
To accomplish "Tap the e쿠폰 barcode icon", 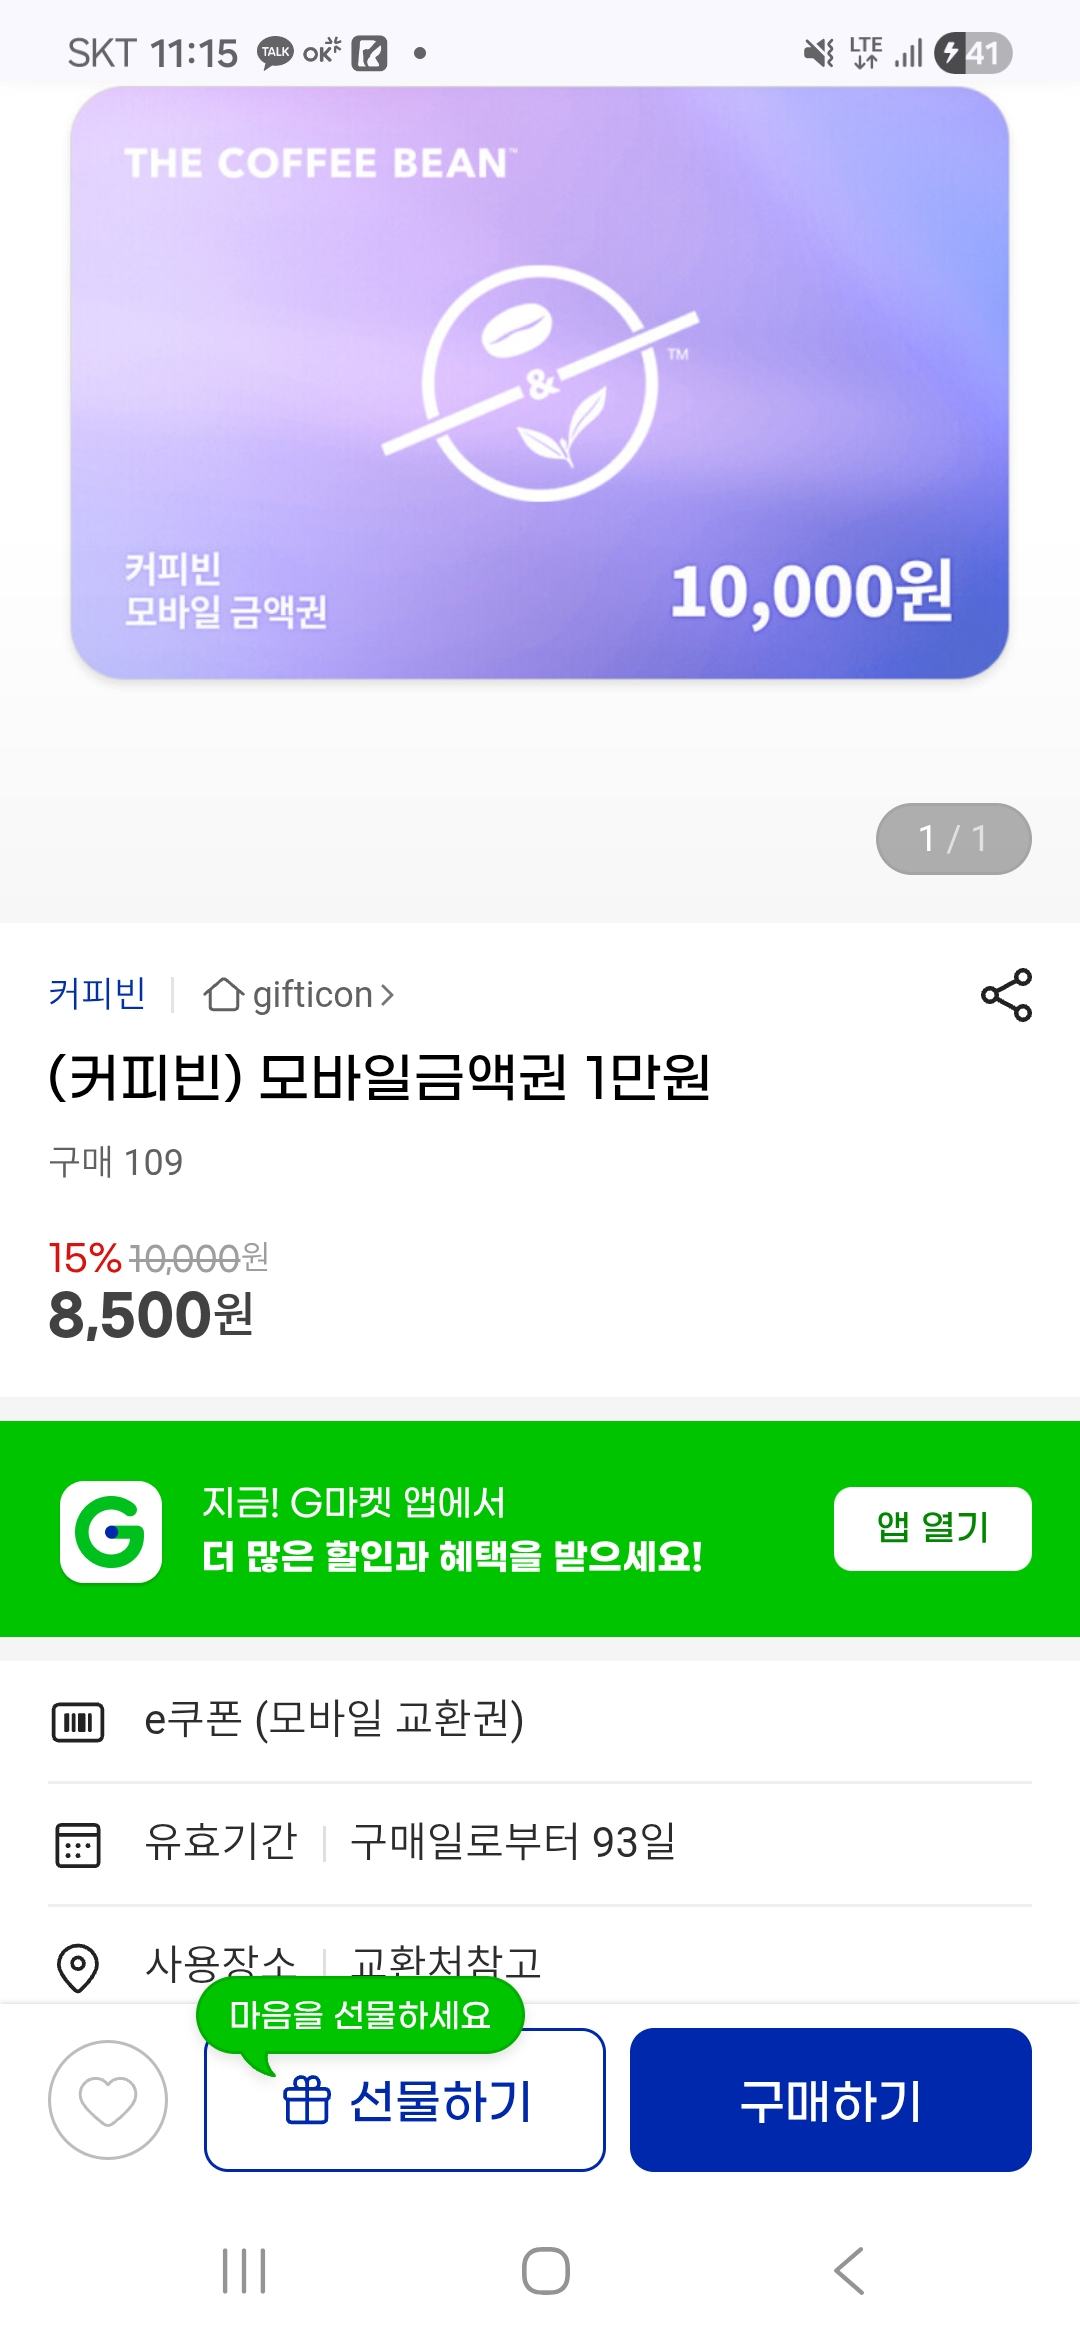I will (78, 1721).
